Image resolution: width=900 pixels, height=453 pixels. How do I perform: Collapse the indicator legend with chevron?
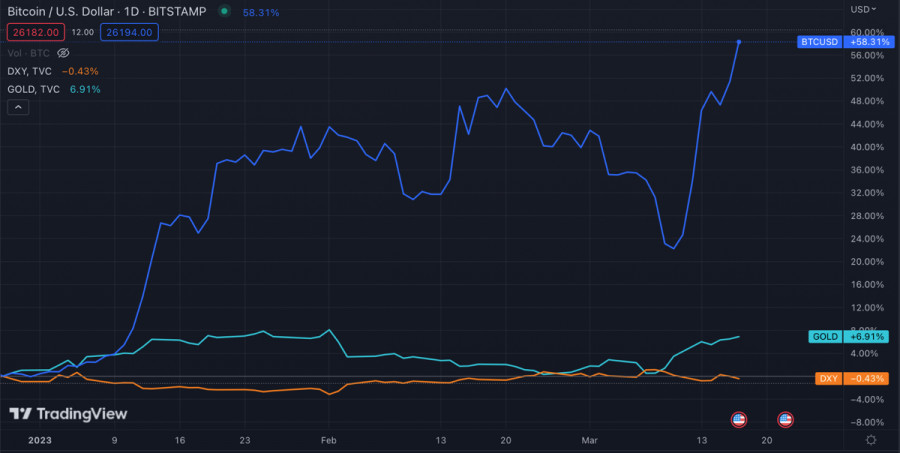tap(17, 108)
